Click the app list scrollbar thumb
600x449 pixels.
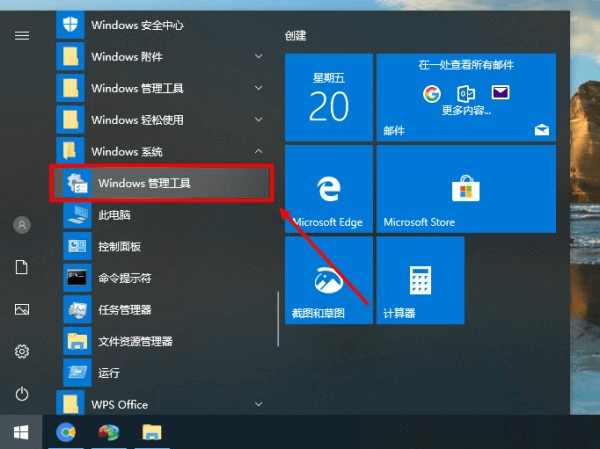point(278,319)
